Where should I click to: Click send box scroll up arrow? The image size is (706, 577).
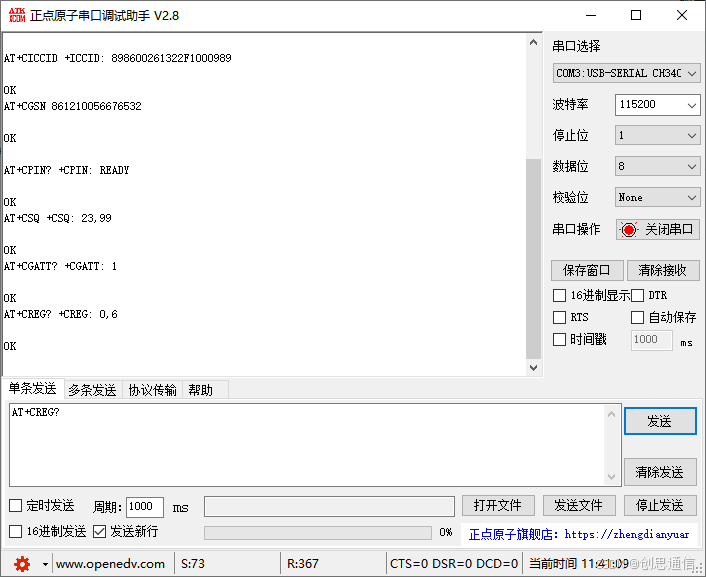point(611,414)
